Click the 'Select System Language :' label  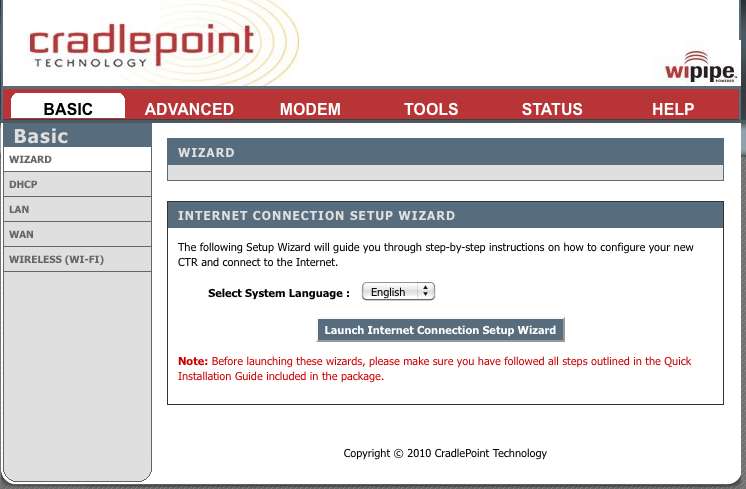(x=279, y=293)
